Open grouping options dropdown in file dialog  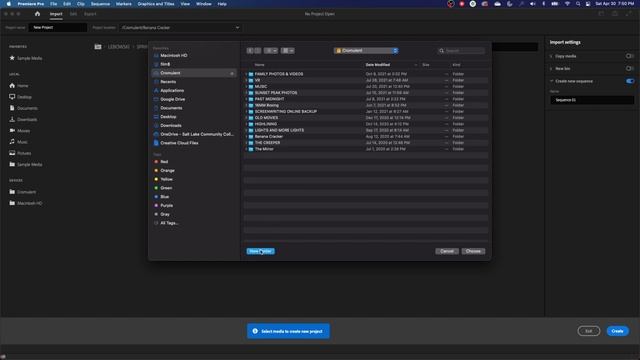click(x=288, y=51)
